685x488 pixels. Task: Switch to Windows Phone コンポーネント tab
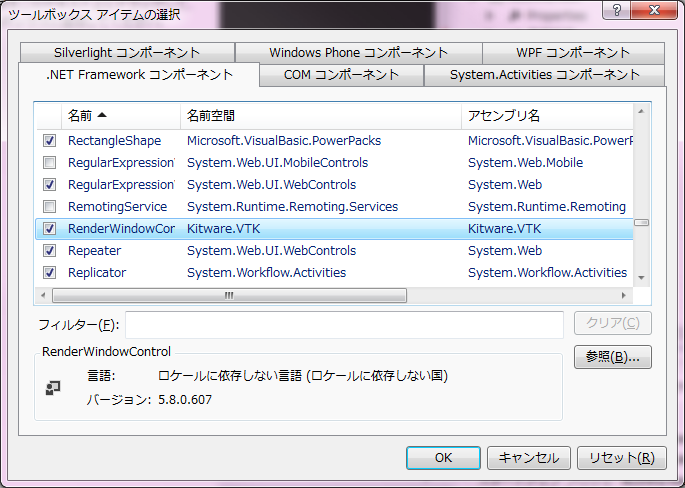tap(359, 53)
